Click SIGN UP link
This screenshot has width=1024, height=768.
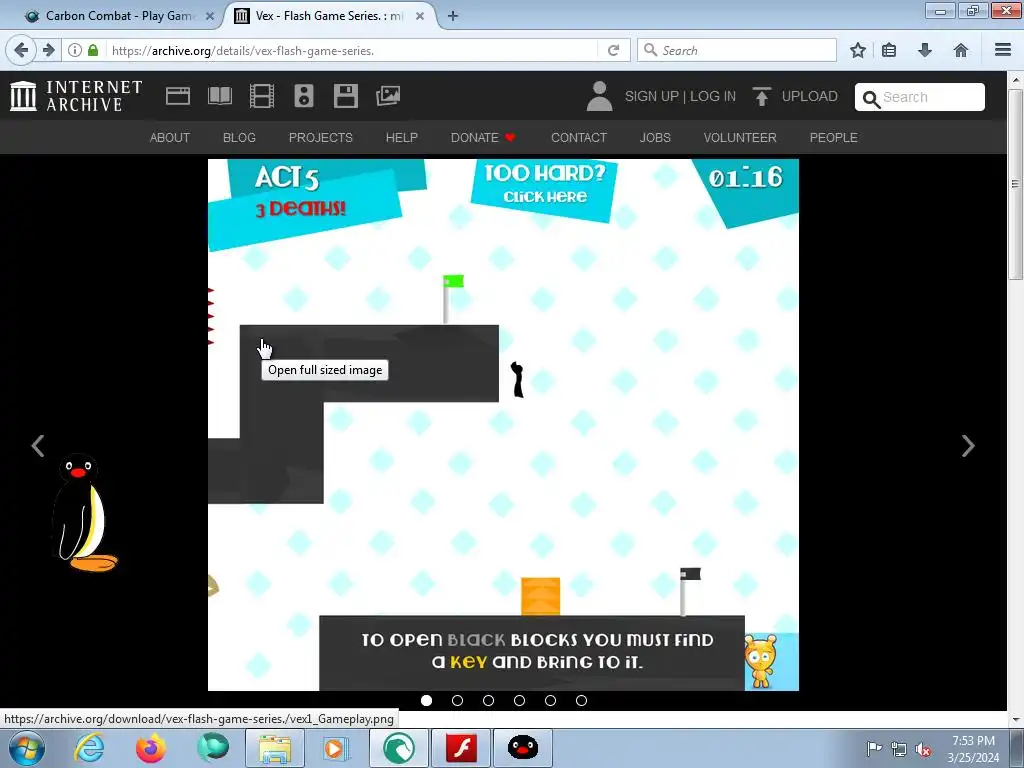[651, 97]
